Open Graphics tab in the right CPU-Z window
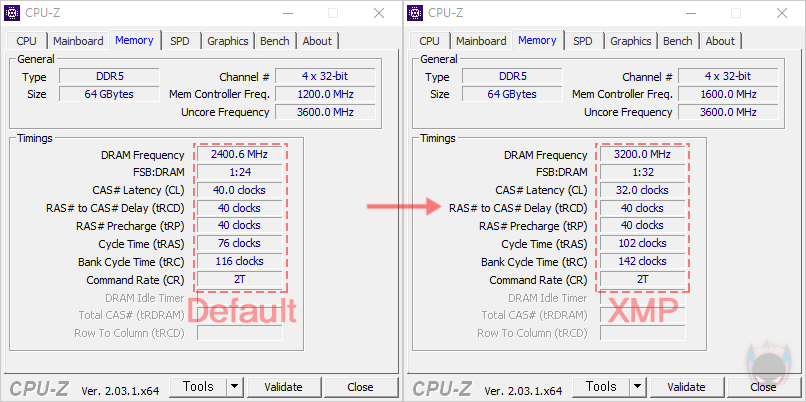This screenshot has height=402, width=806. click(x=631, y=41)
